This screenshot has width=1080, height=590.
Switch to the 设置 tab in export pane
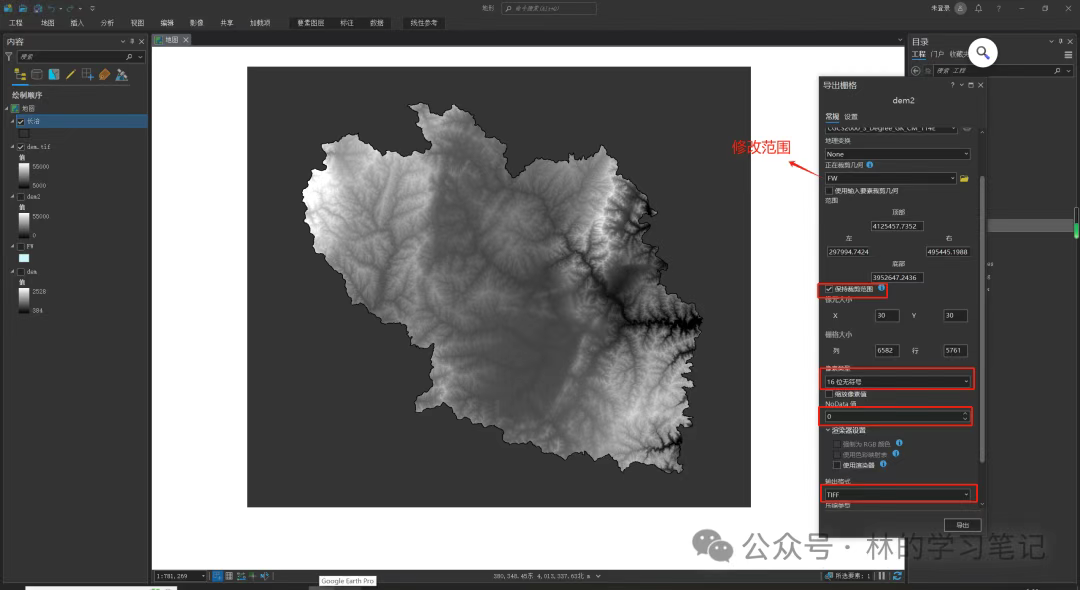[850, 116]
